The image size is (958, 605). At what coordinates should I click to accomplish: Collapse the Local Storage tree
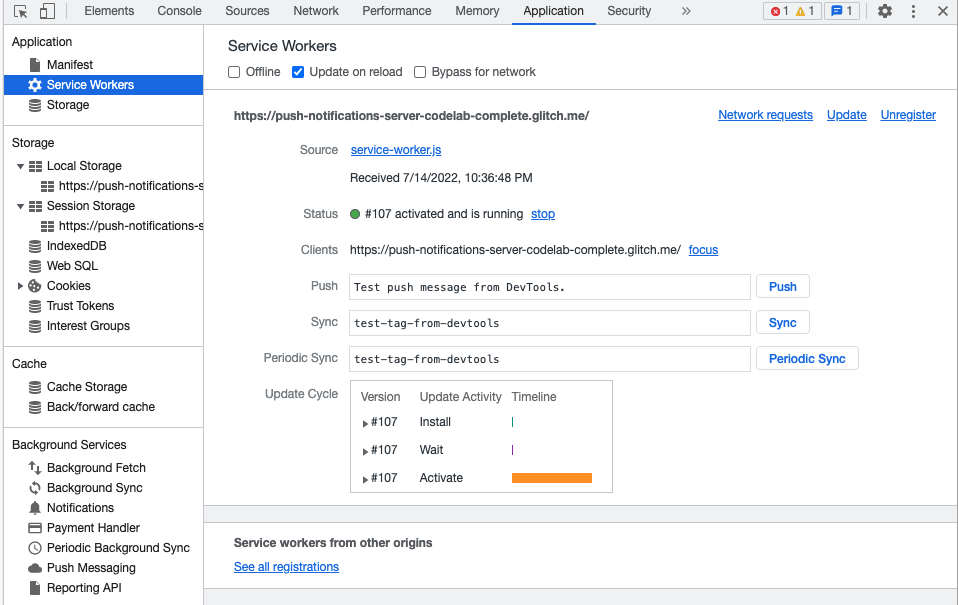pos(21,166)
